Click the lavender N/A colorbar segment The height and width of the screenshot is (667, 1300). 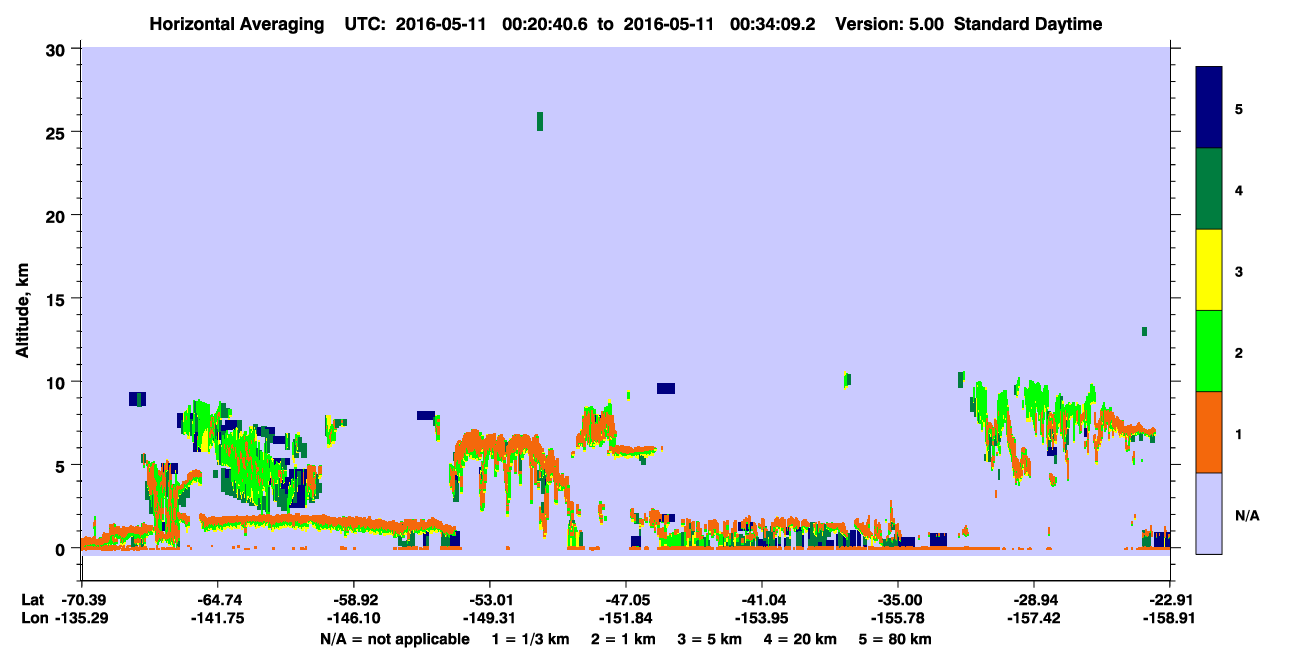pyautogui.click(x=1209, y=512)
